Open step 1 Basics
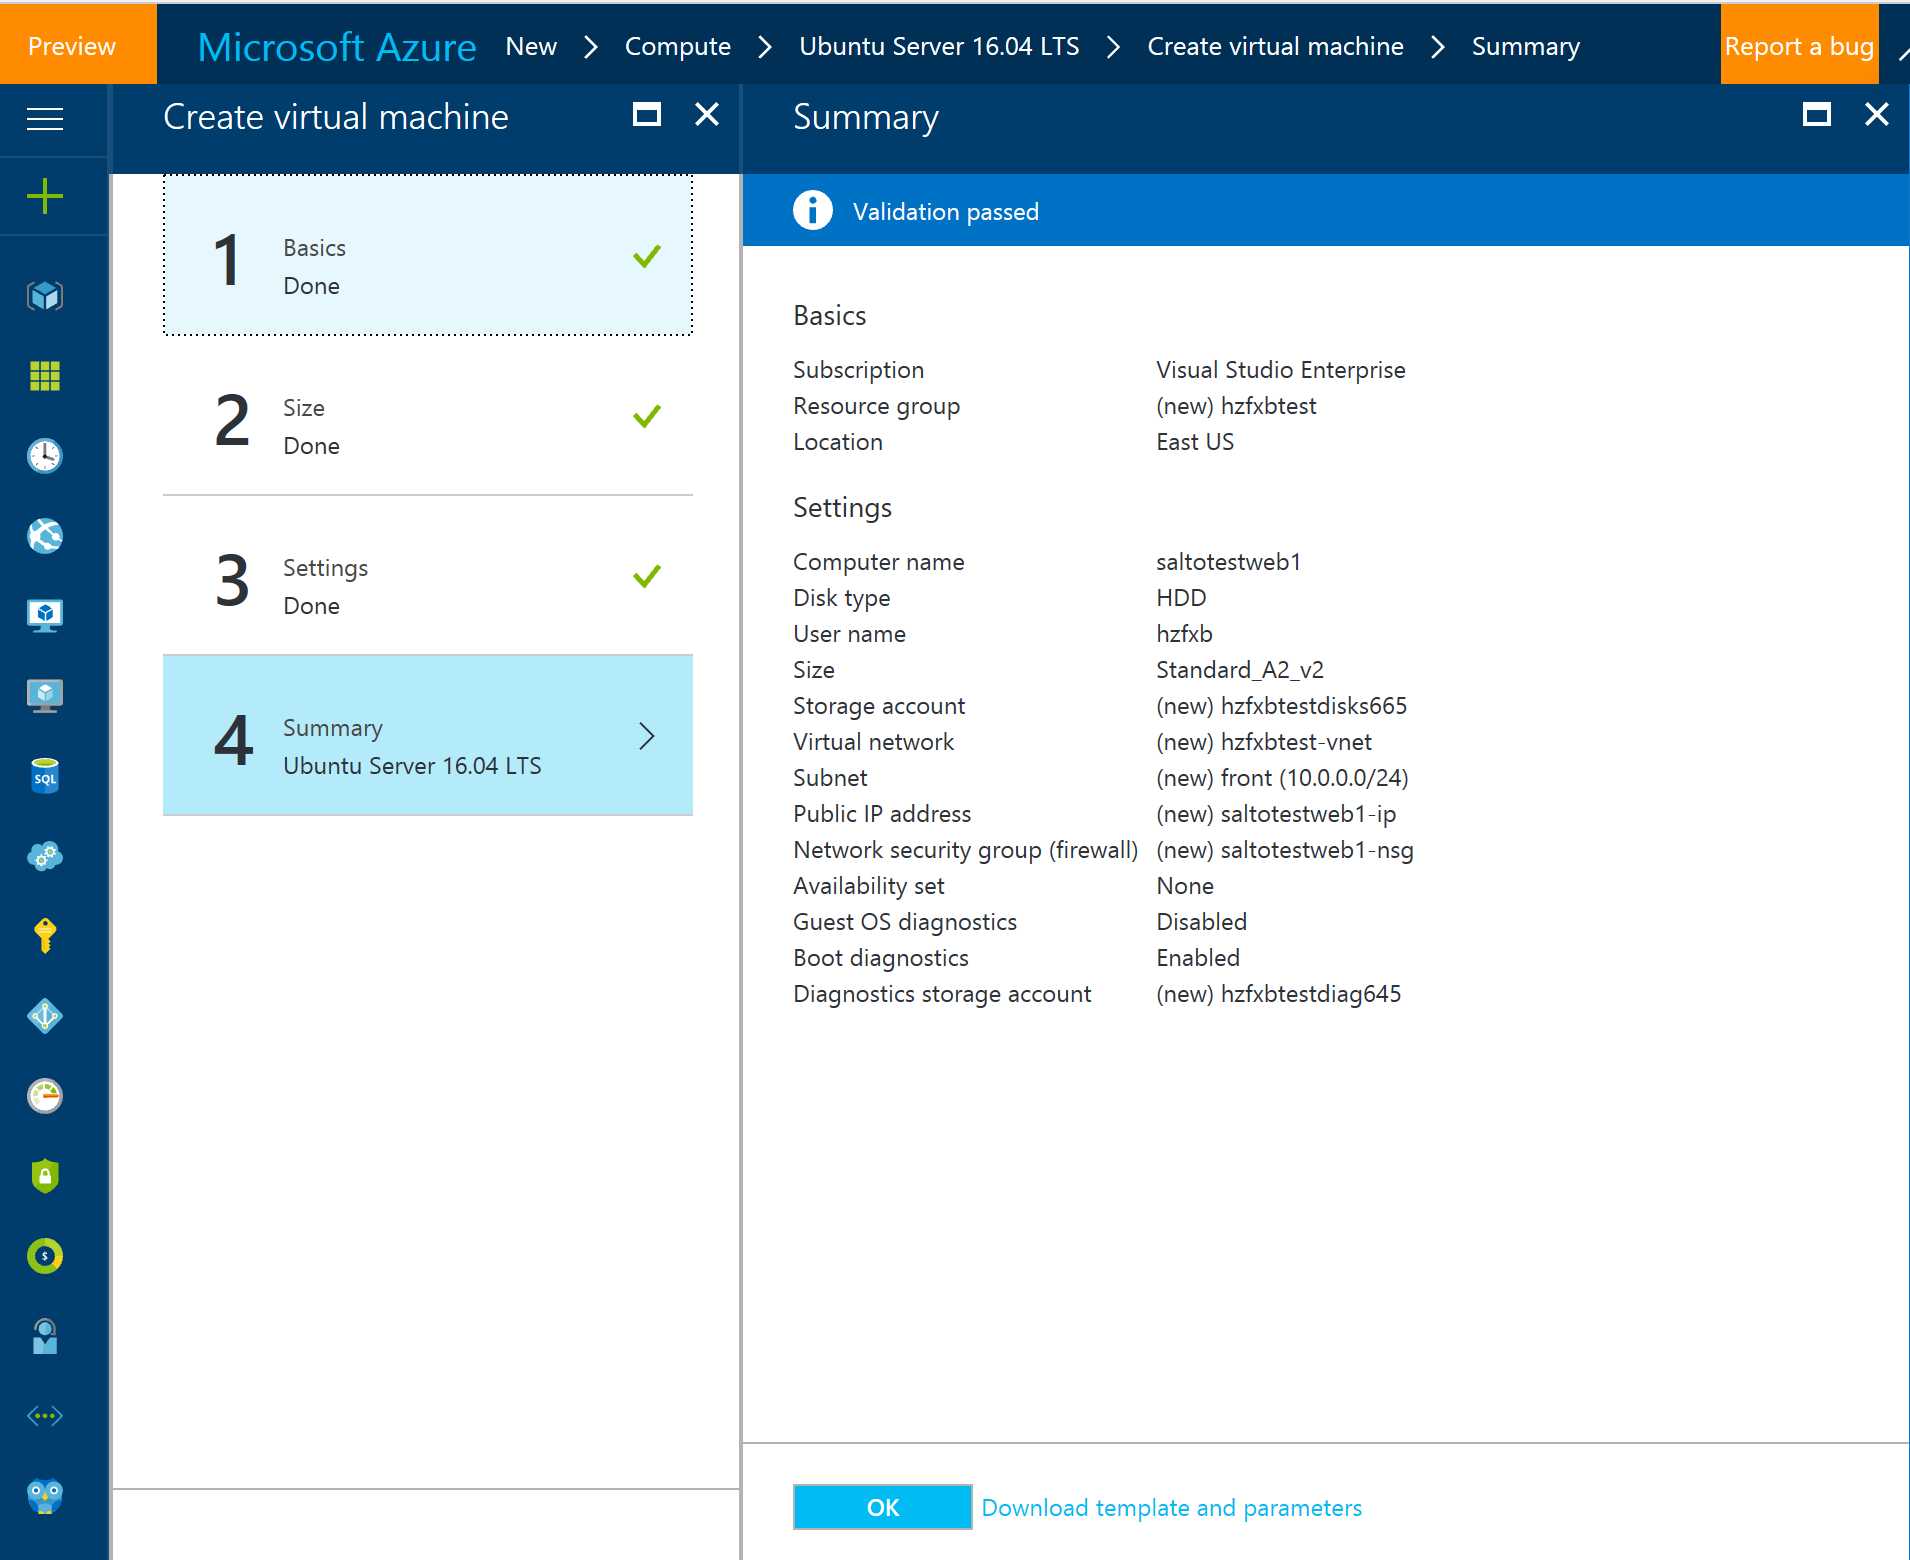The image size is (1910, 1560). tap(428, 255)
